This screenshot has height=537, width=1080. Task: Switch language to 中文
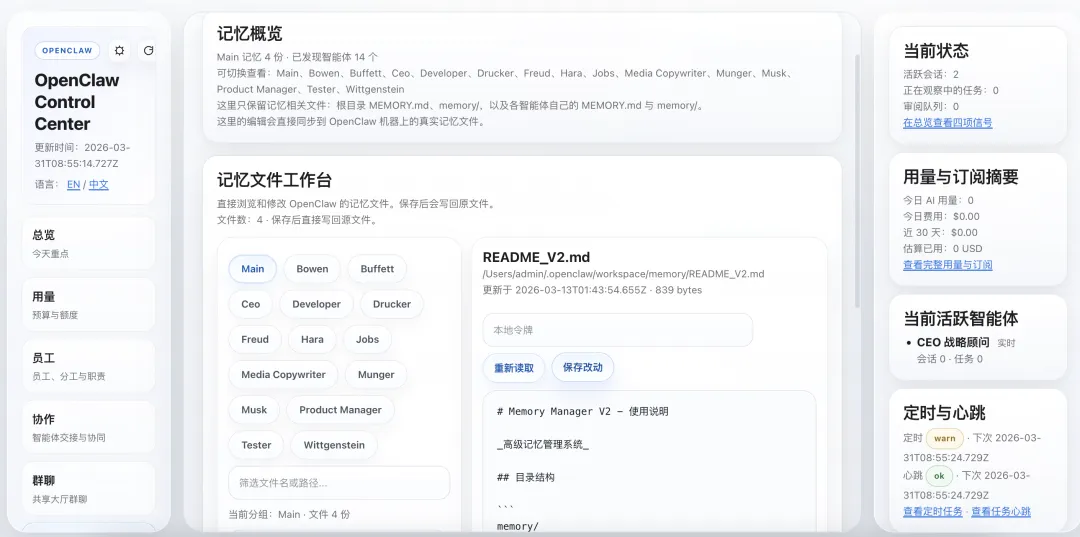coord(98,185)
